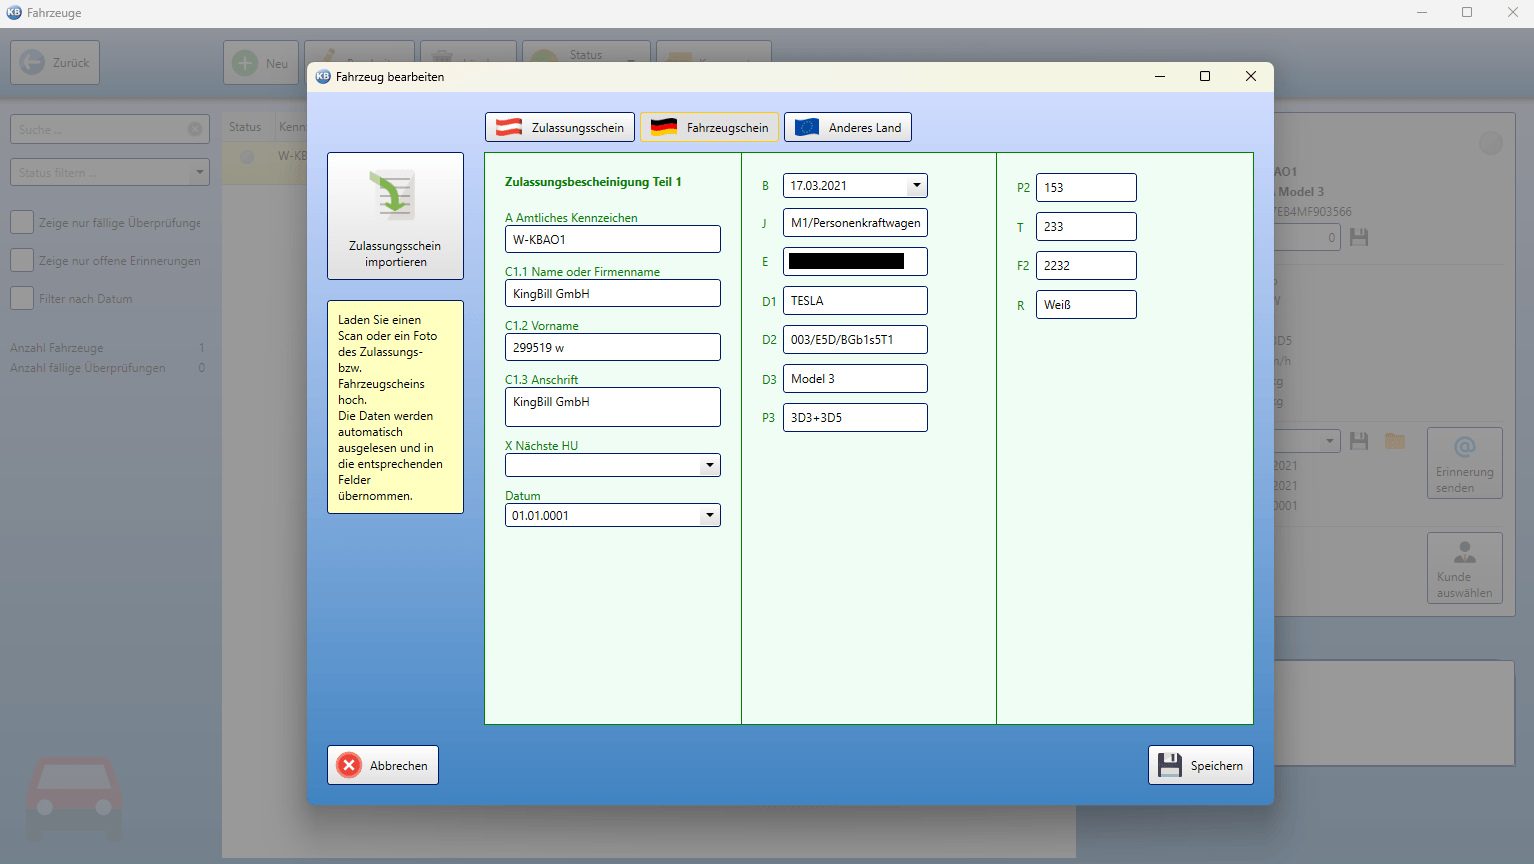
Task: Click the red X Abbrechen button
Action: click(383, 765)
